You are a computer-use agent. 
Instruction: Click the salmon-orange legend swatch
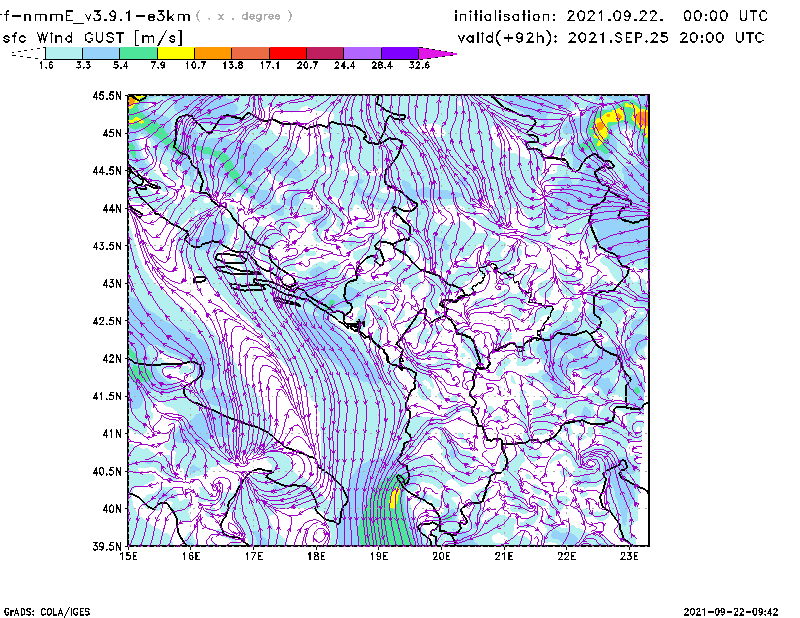pyautogui.click(x=251, y=53)
